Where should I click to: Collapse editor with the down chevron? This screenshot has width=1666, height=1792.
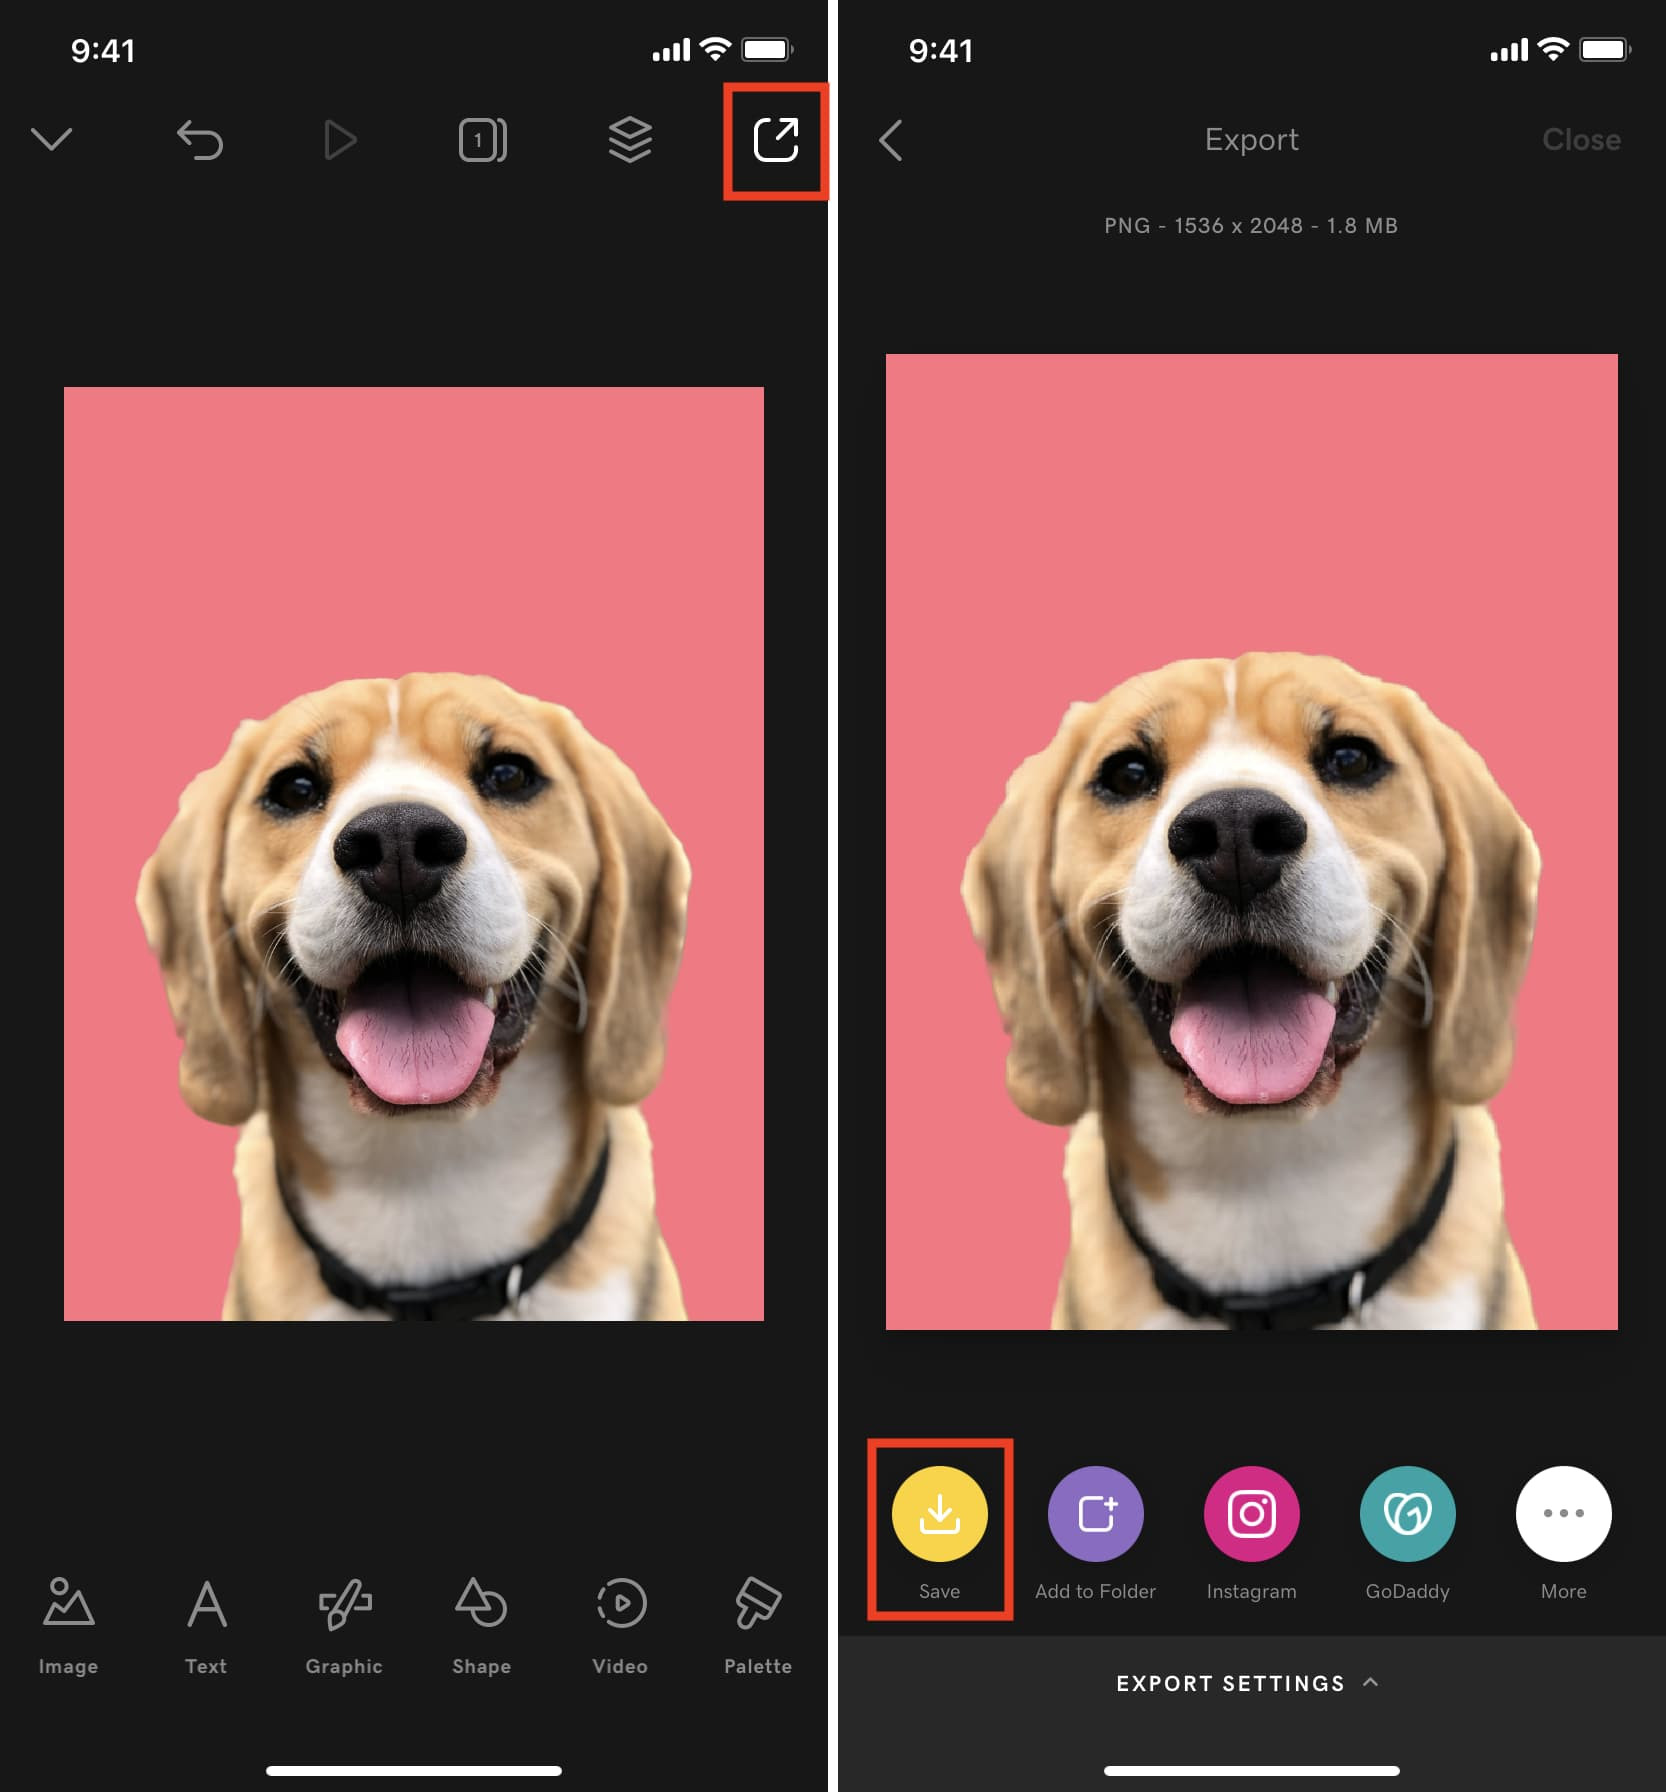(51, 140)
